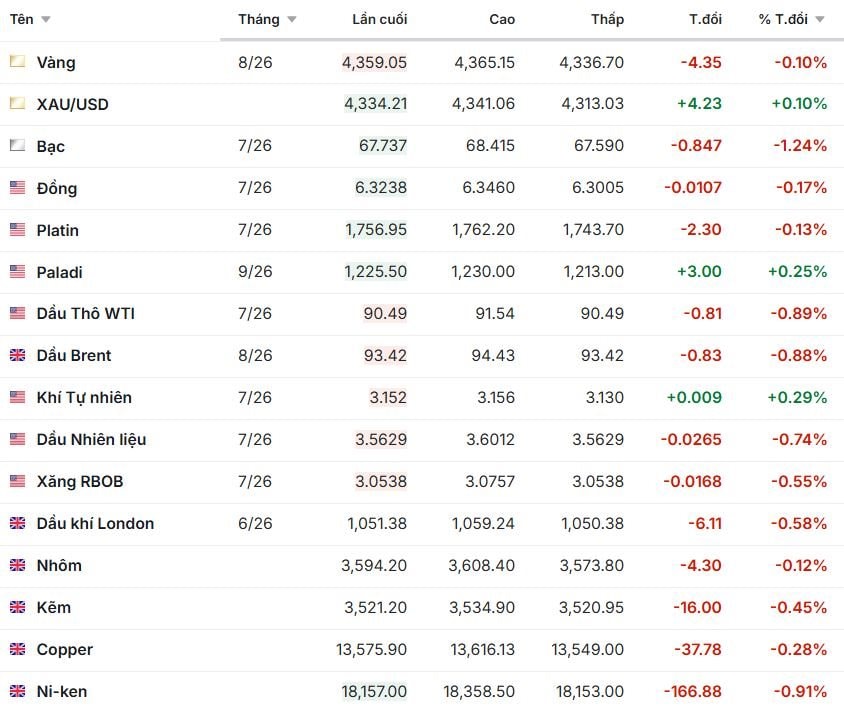Click the gold bar icon beside Vàng

coord(17,61)
